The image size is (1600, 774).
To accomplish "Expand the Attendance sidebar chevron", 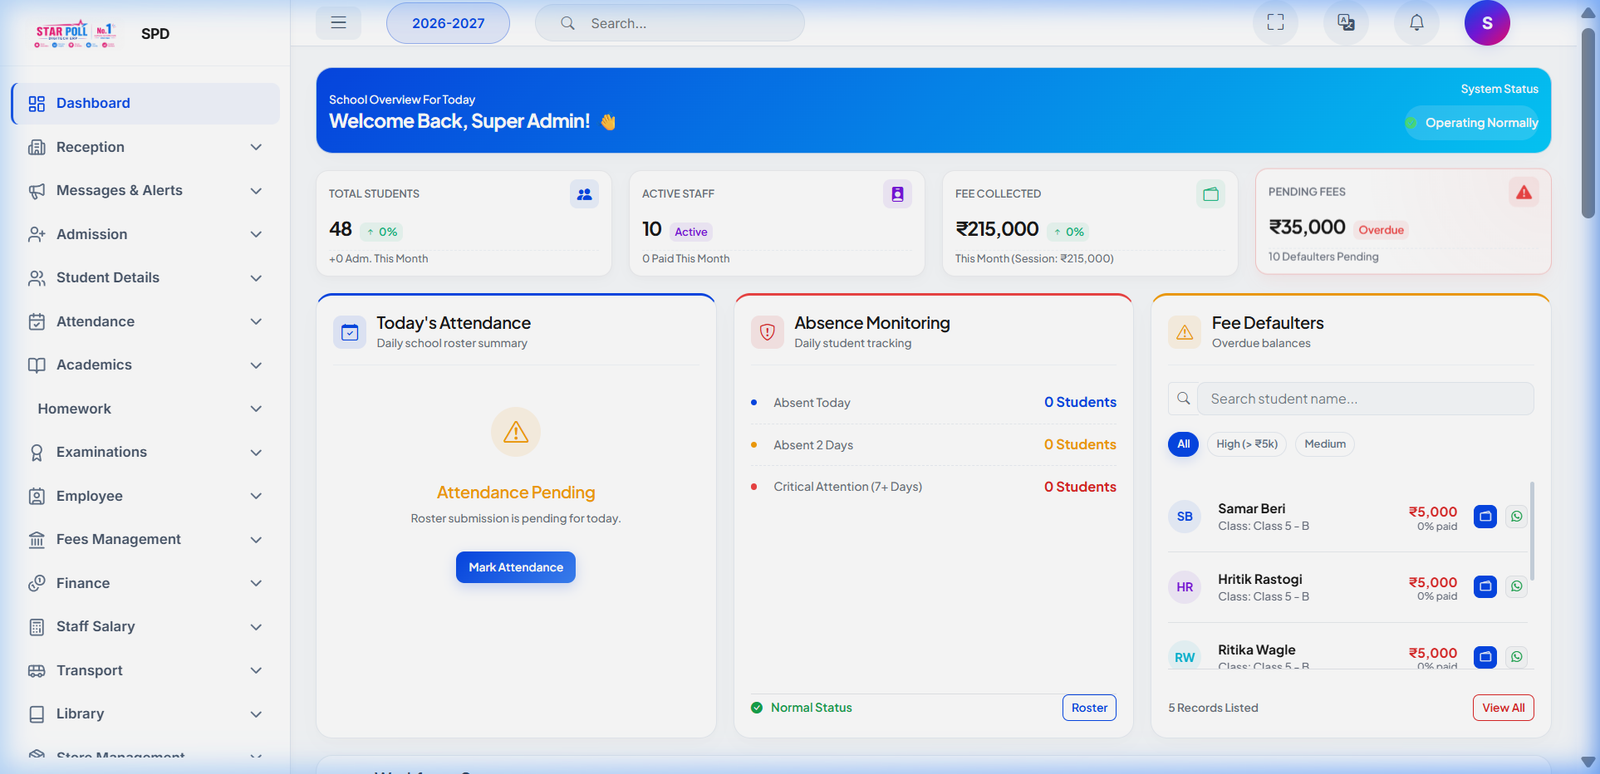I will (x=256, y=321).
